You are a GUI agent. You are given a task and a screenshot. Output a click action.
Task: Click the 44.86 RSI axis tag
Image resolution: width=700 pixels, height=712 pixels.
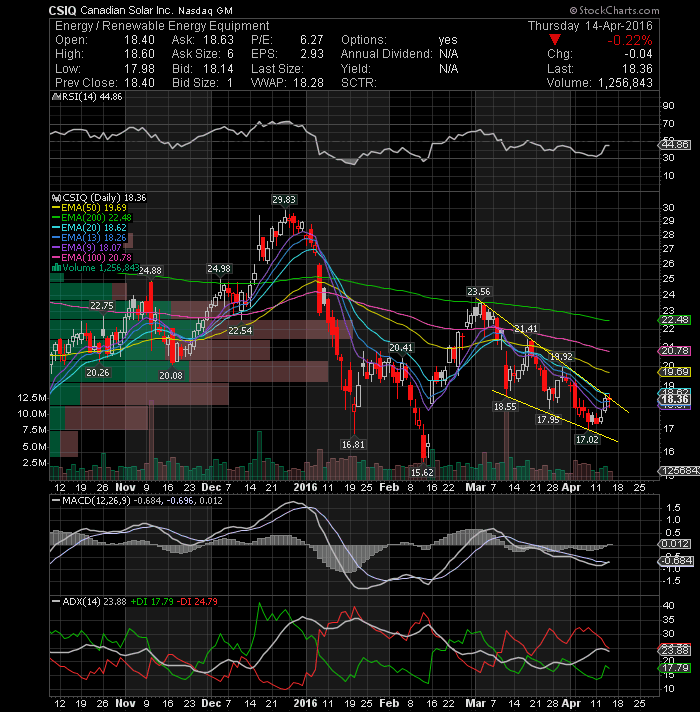[674, 145]
